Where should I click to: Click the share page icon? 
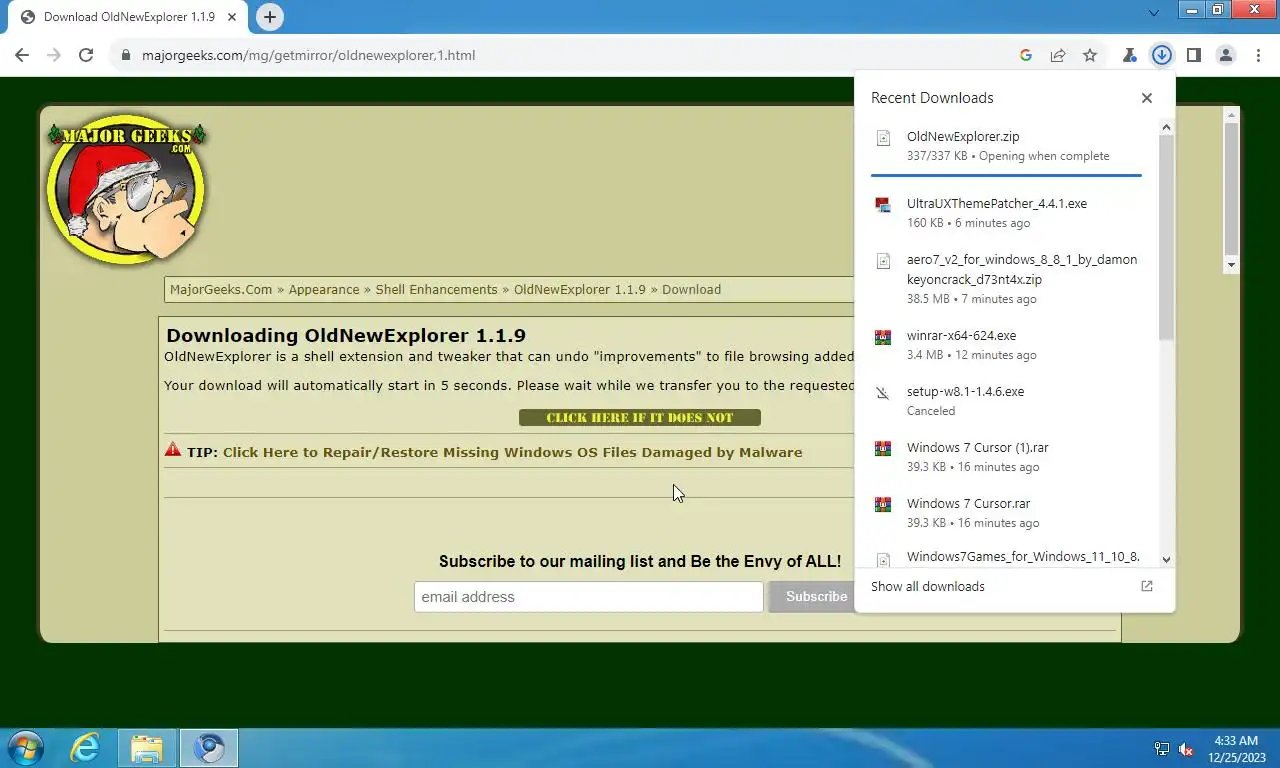1058,55
